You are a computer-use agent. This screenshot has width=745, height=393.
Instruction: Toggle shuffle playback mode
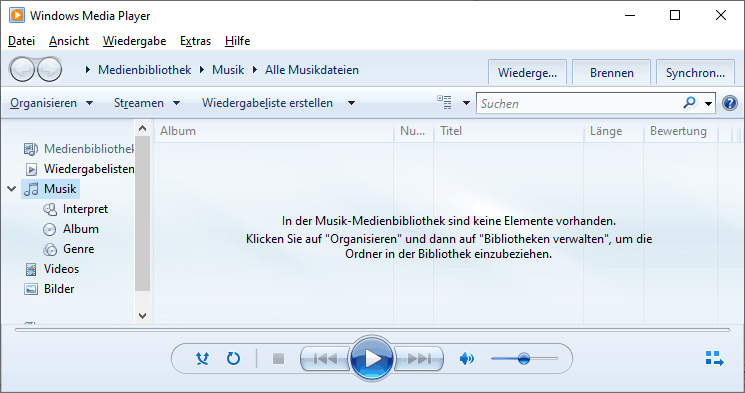(202, 358)
